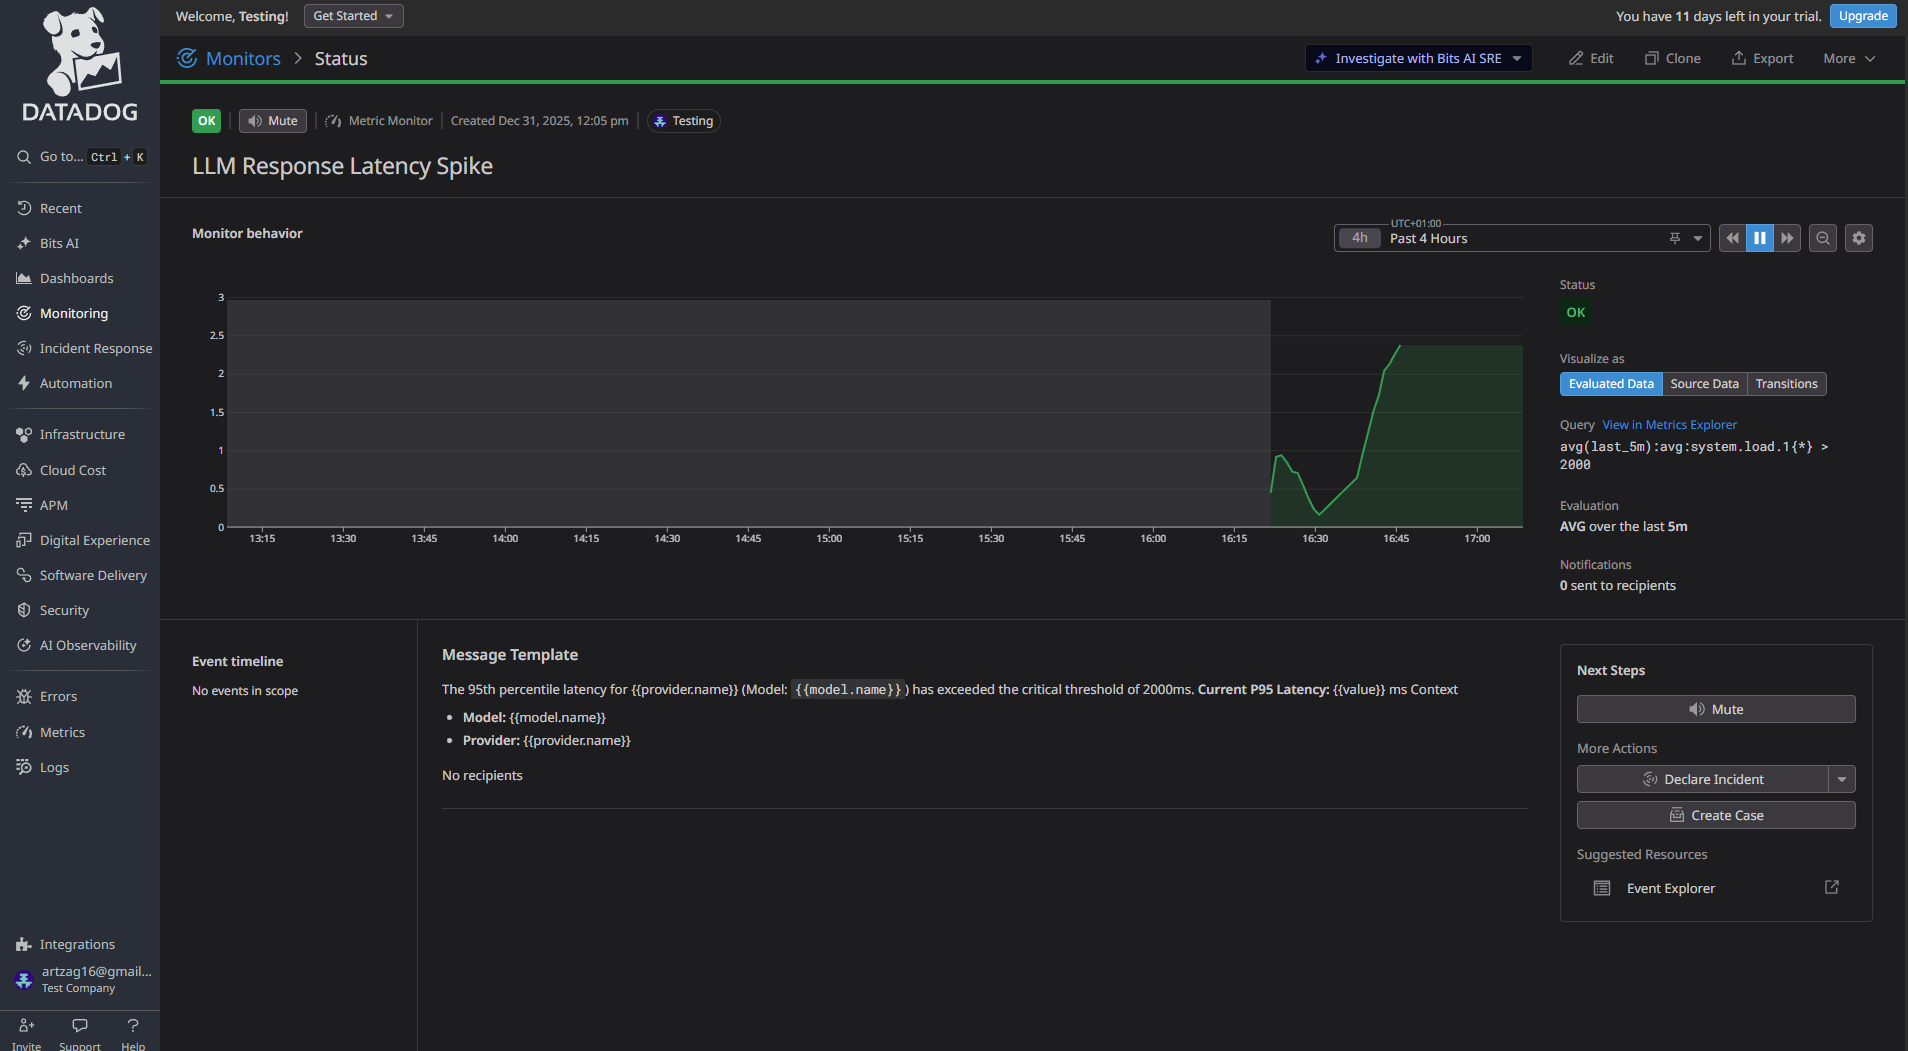Click the pin time range icon
The width and height of the screenshot is (1908, 1051).
pos(1675,238)
